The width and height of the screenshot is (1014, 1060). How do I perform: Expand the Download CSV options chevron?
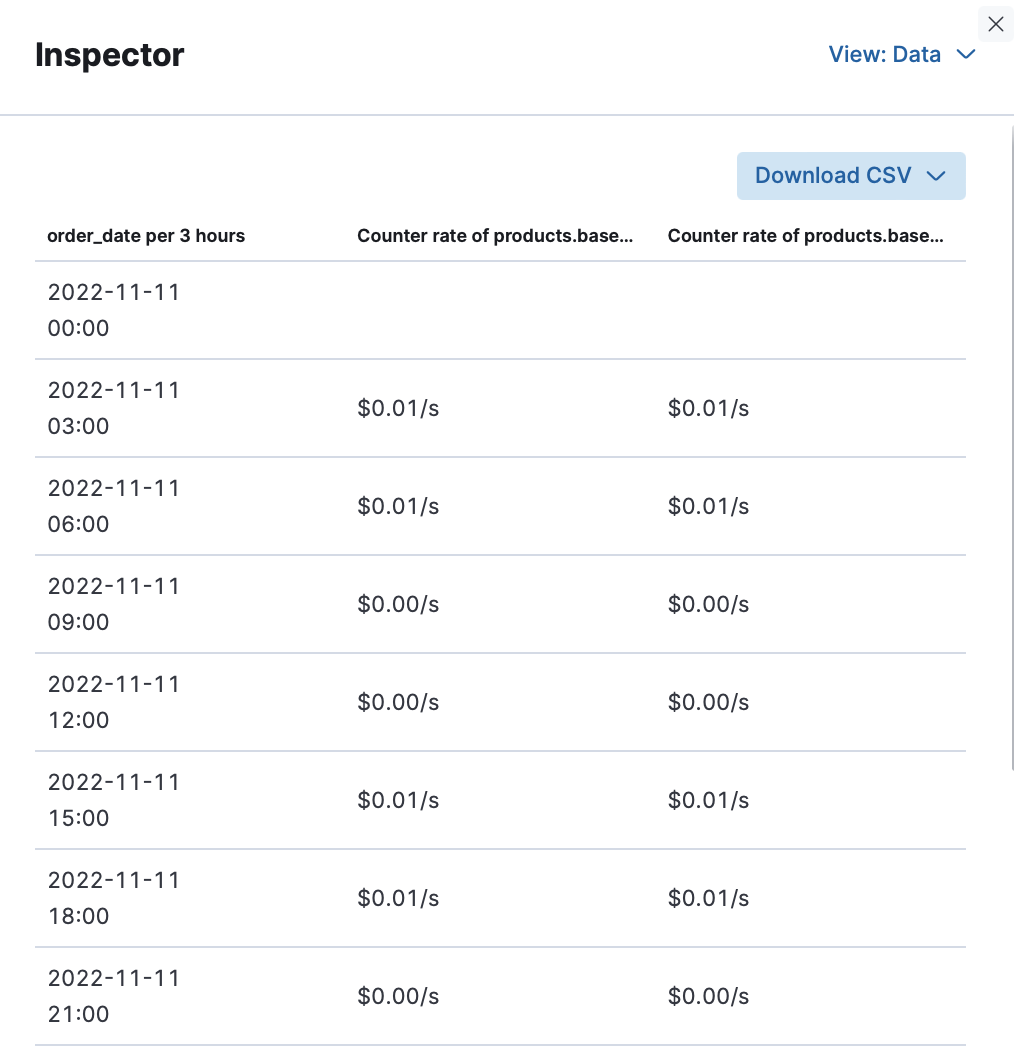click(x=936, y=175)
